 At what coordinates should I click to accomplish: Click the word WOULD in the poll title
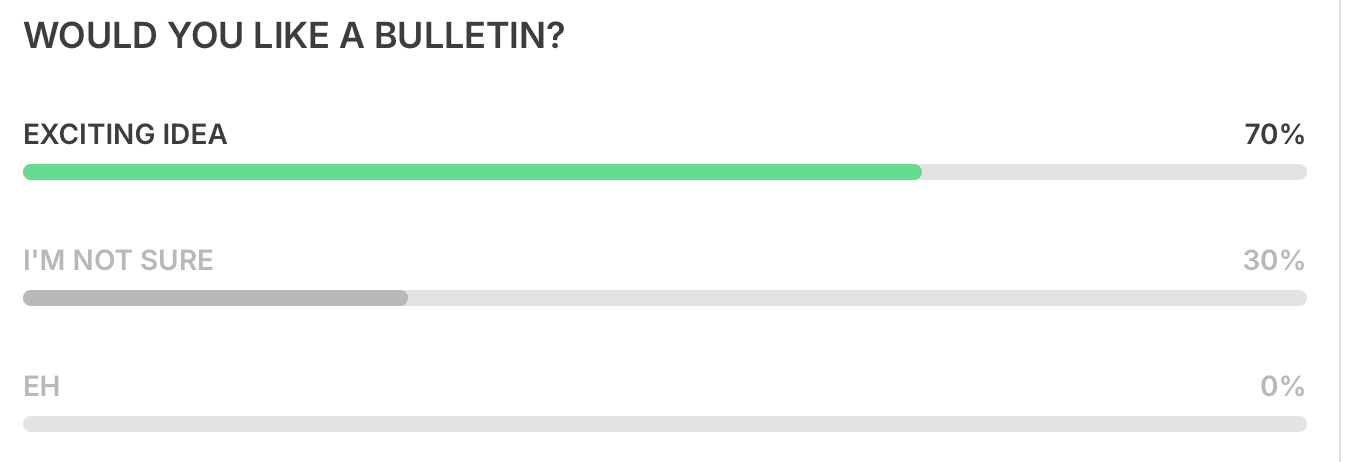76,37
